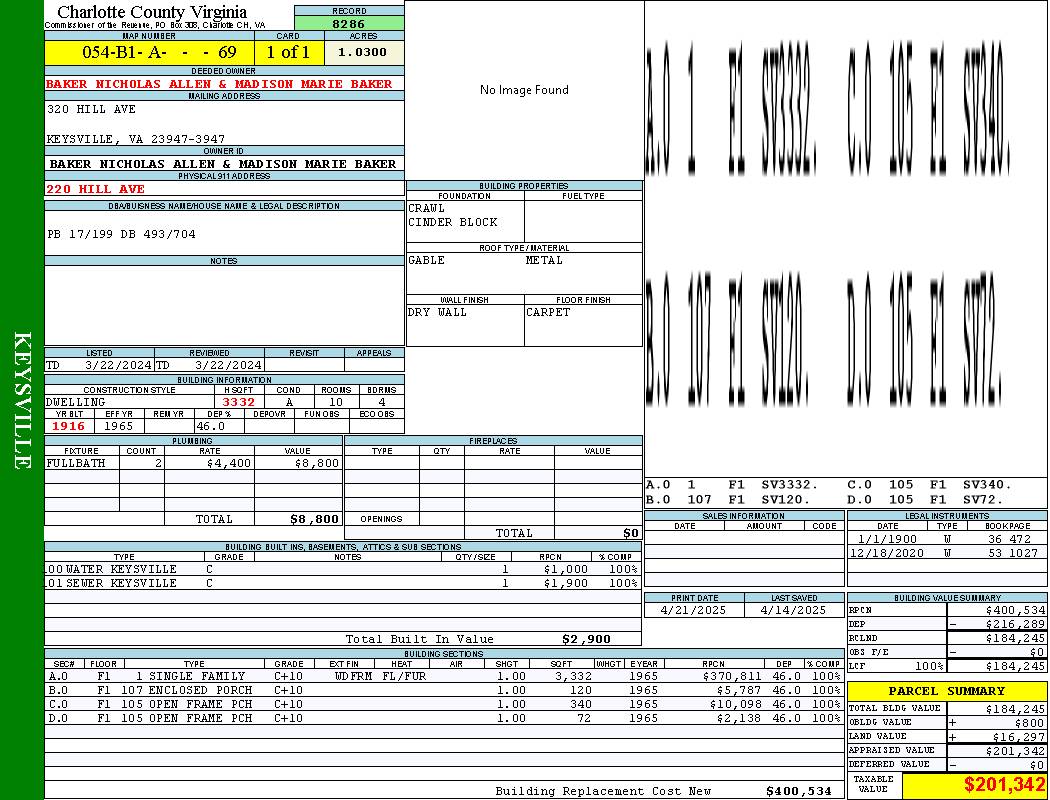Click appraised value $201,342
Viewport: 1050px width, 800px height.
pos(1015,751)
